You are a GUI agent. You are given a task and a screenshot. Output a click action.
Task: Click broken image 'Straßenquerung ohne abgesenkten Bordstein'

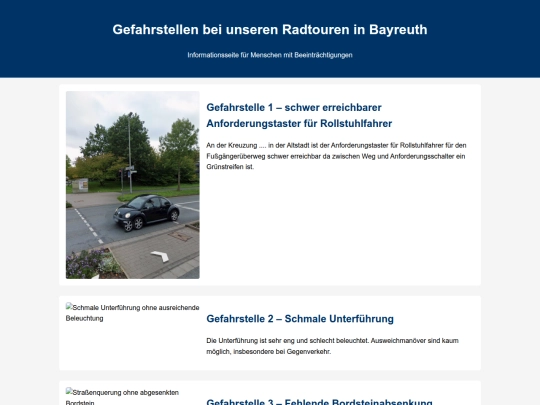click(x=122, y=396)
